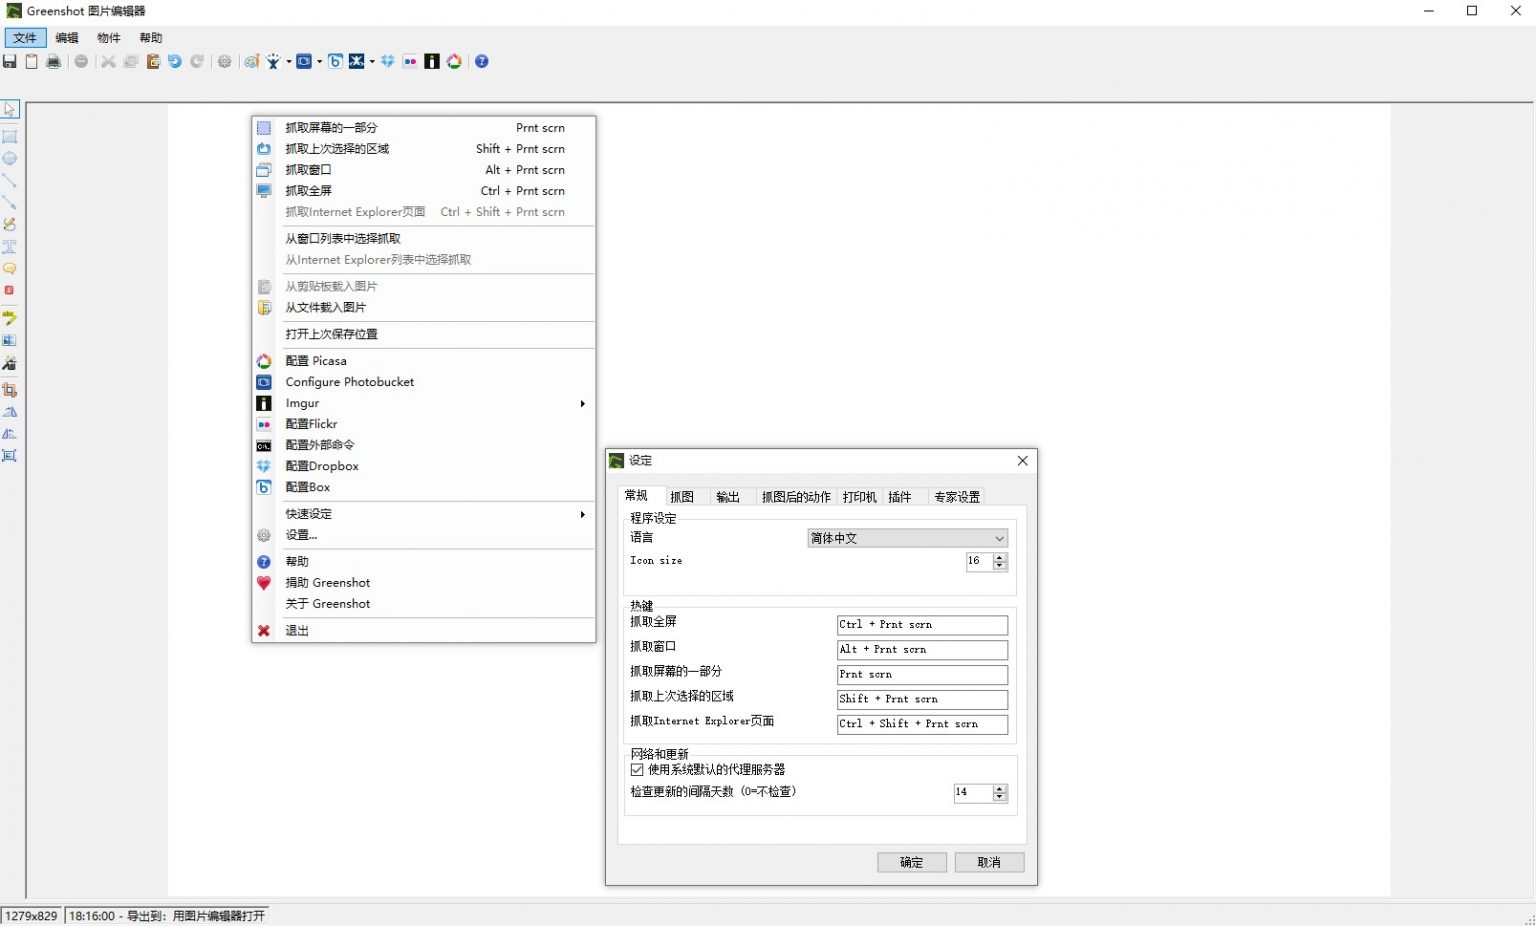Toggle '使用系统默认的代理服务器' checkbox in captured Settings dialog
Screen dimensions: 1536x926
[637, 770]
